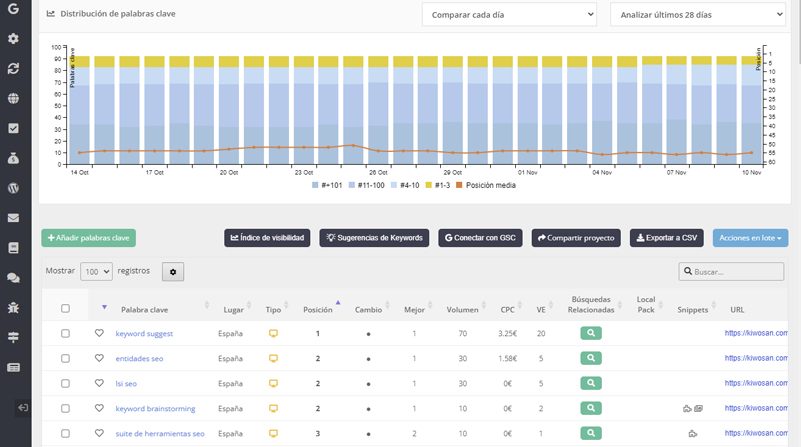The image size is (801, 447).
Task: Toggle the '#+101' legend color swatch
Action: tap(315, 185)
